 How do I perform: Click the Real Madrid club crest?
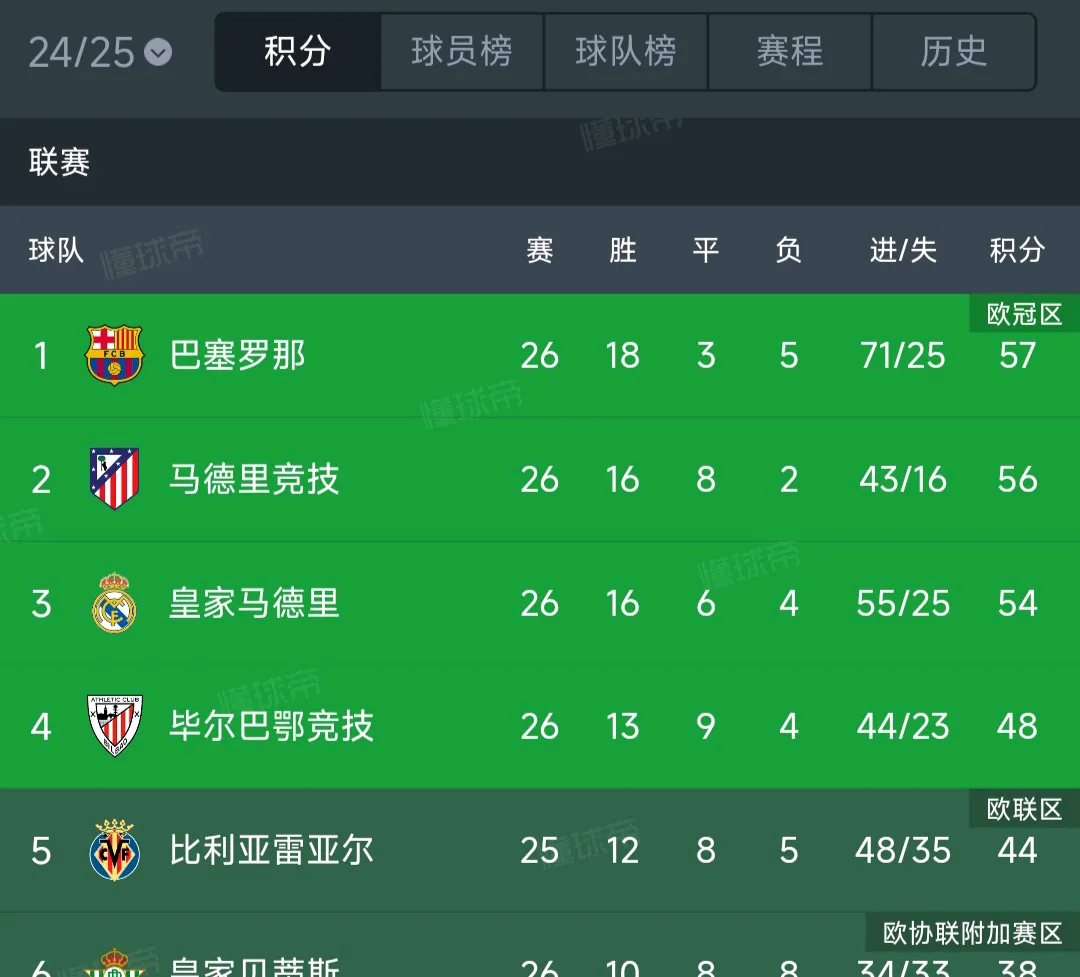114,603
